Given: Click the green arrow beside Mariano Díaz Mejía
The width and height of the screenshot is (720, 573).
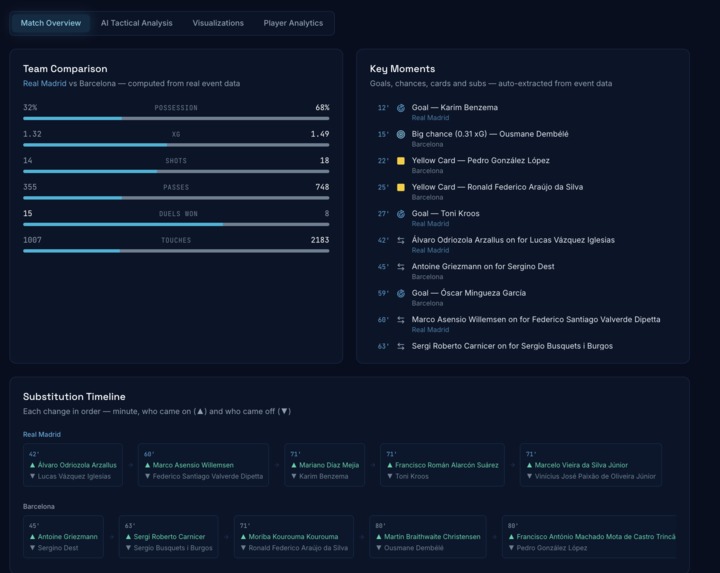Looking at the screenshot, I should (x=294, y=465).
